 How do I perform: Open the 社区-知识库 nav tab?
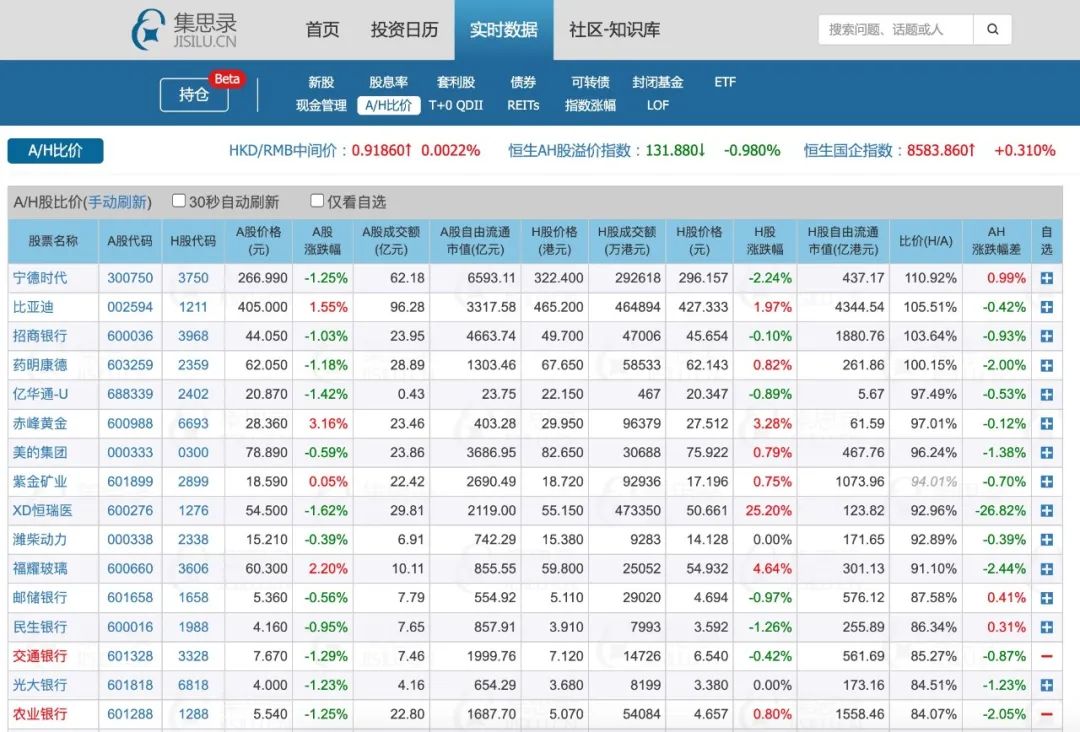(x=614, y=30)
